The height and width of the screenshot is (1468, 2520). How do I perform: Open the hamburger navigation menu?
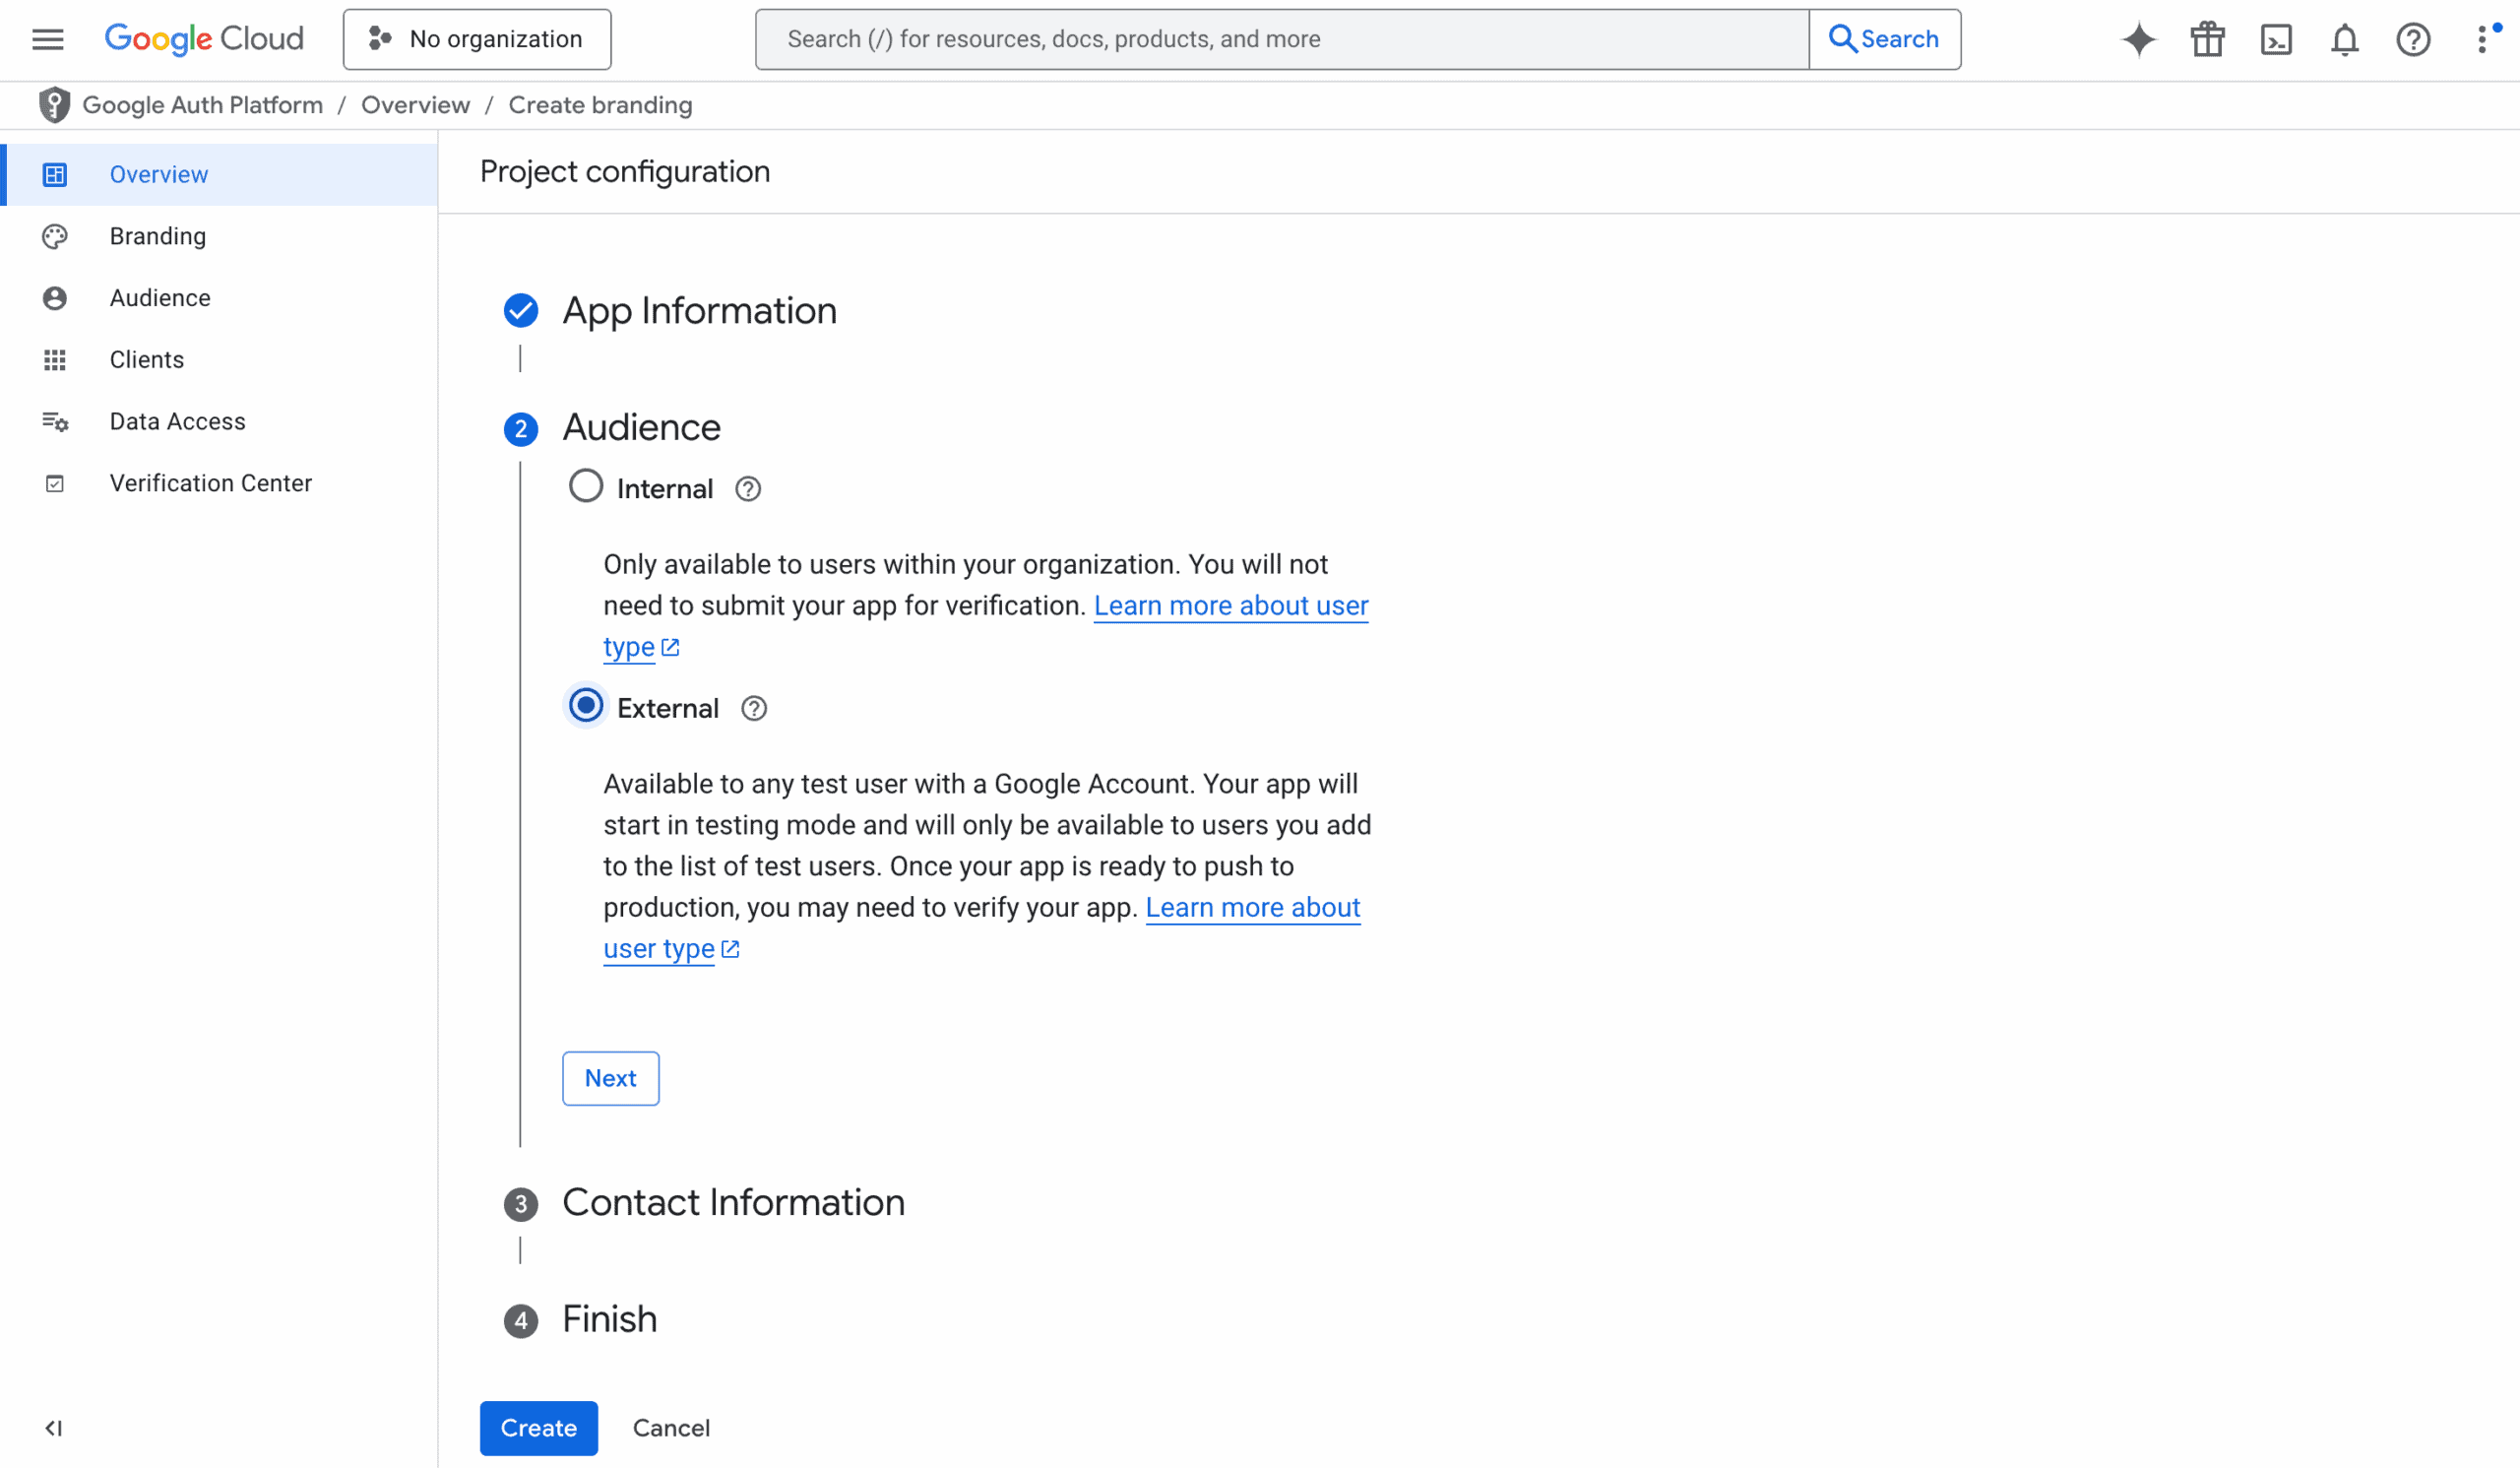(47, 39)
